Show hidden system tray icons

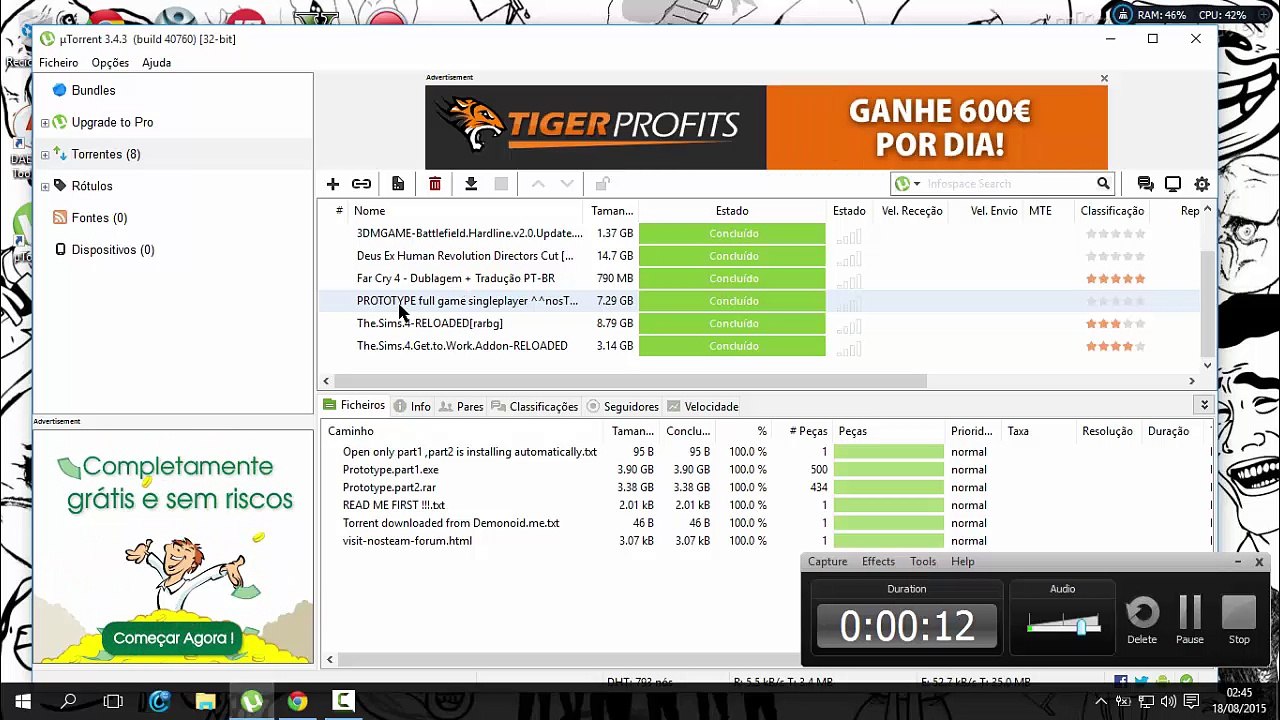click(1101, 702)
